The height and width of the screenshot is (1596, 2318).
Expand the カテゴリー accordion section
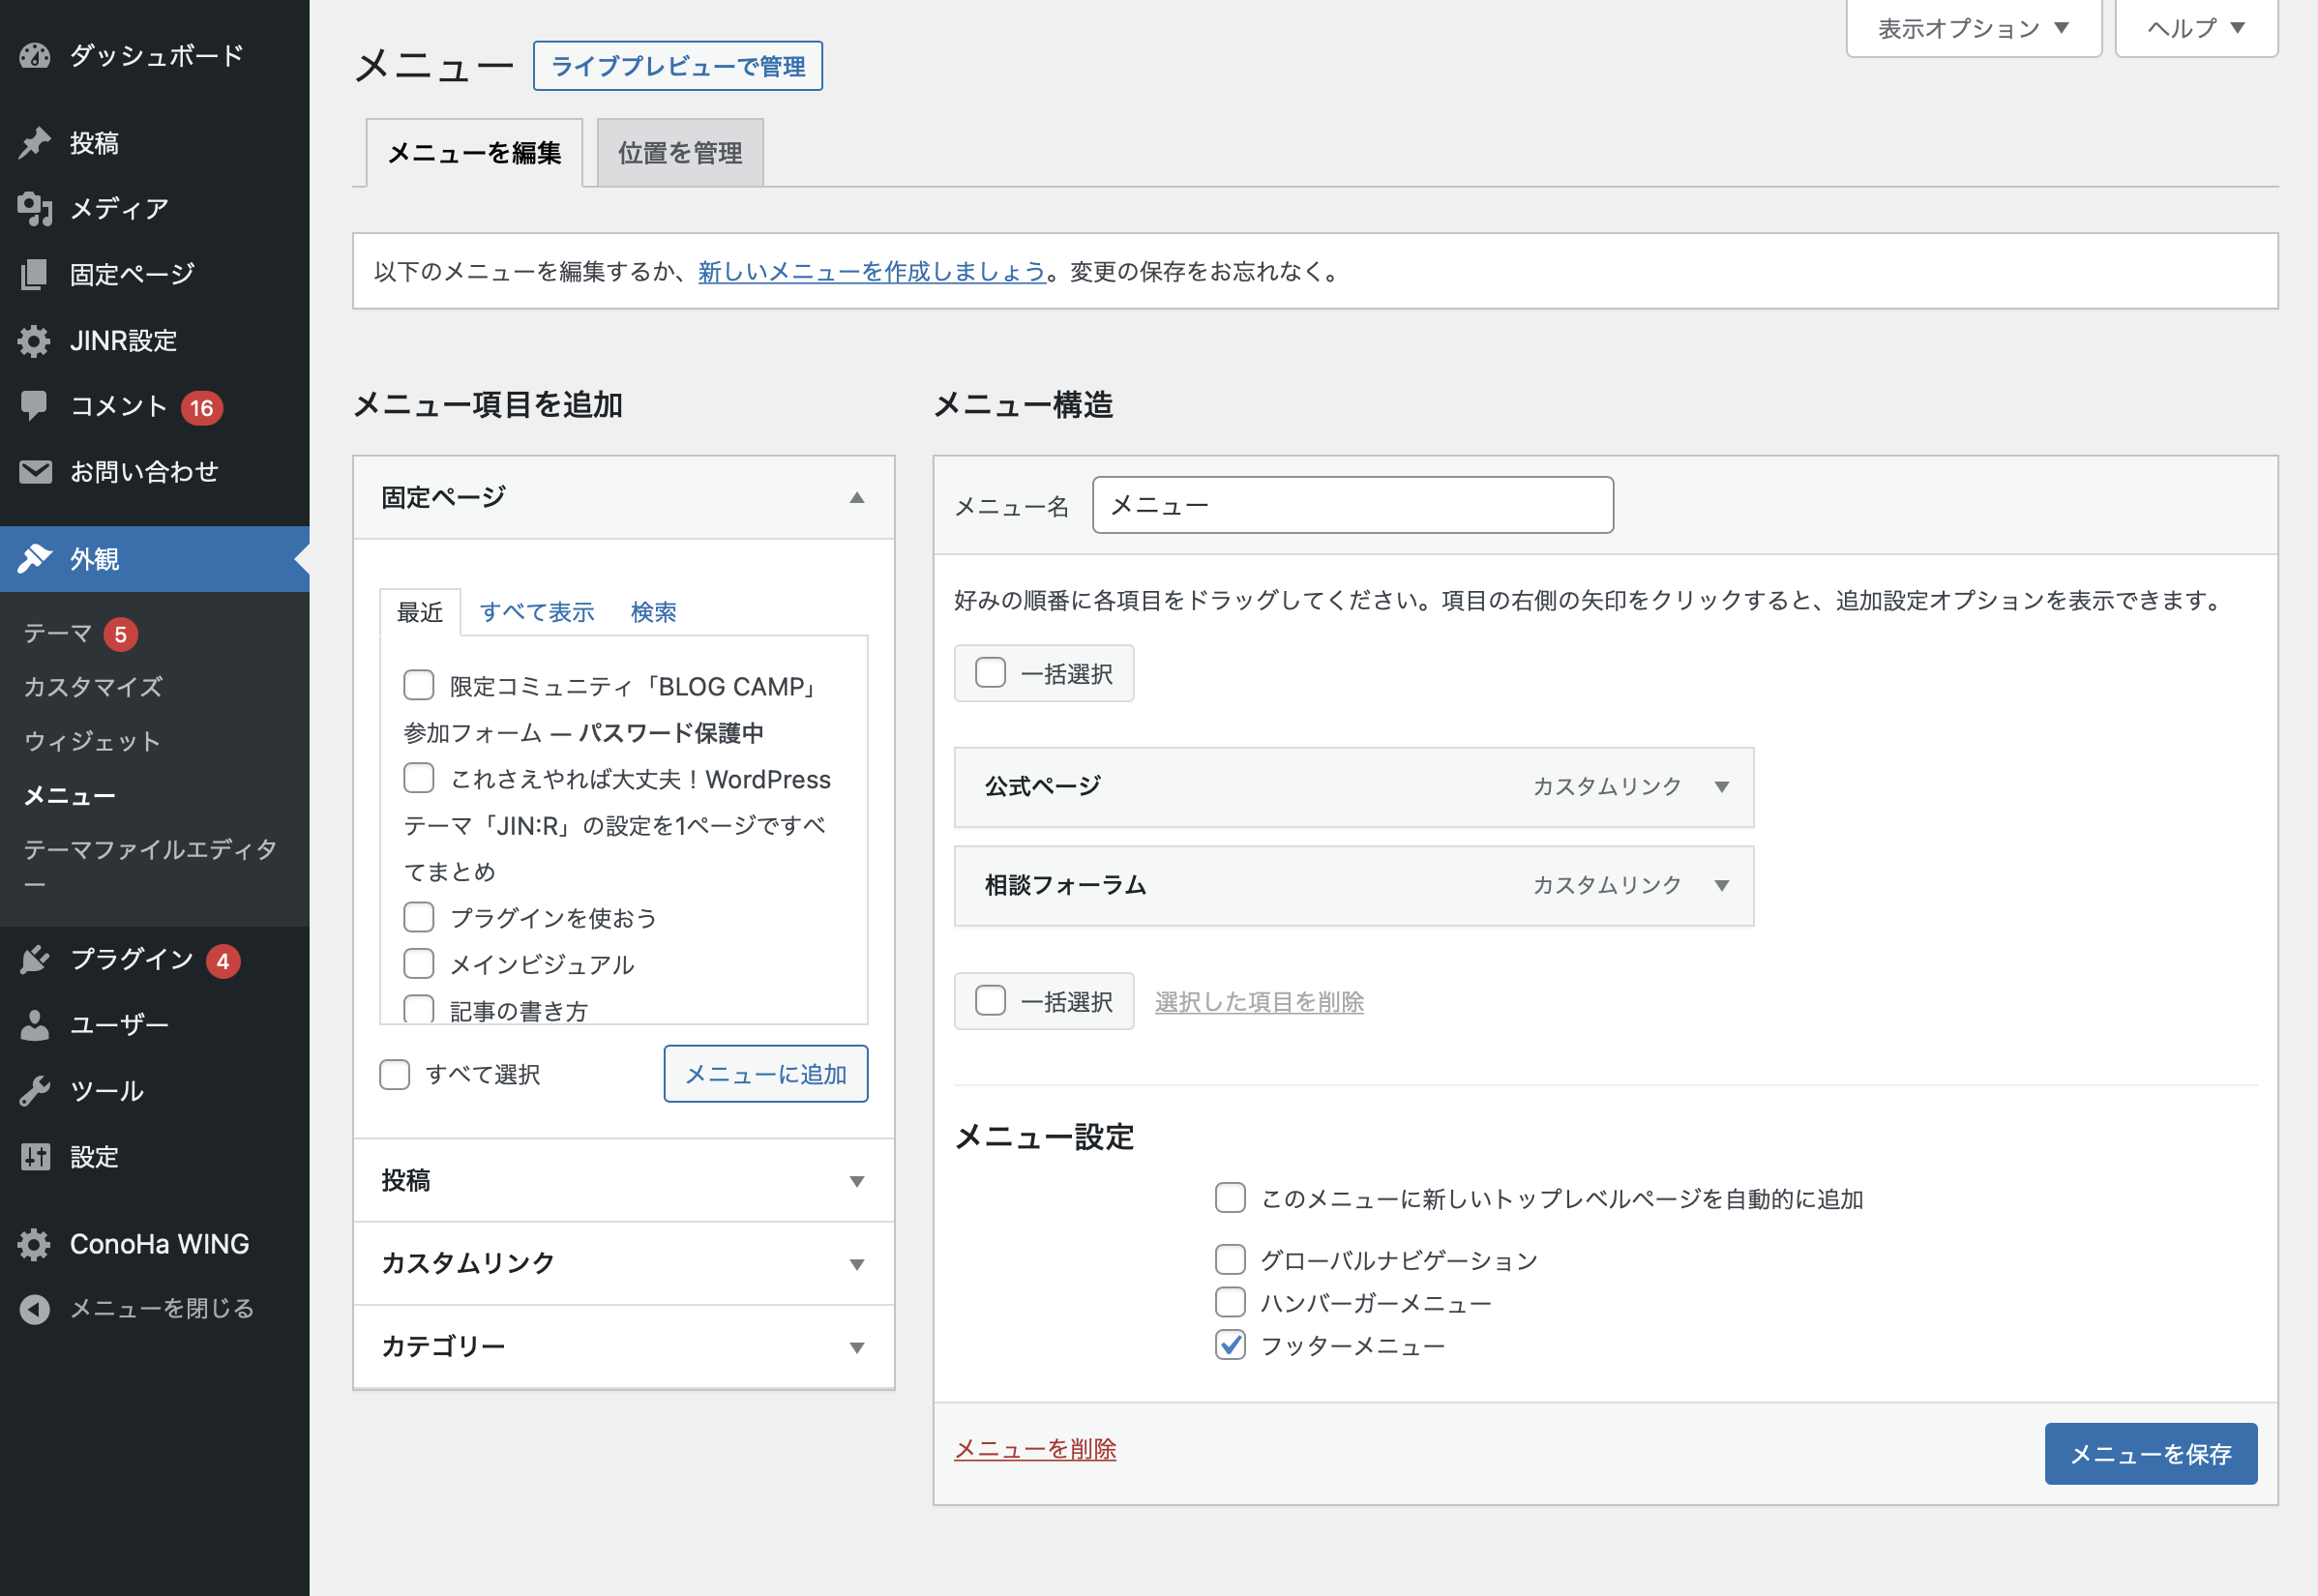(x=624, y=1347)
